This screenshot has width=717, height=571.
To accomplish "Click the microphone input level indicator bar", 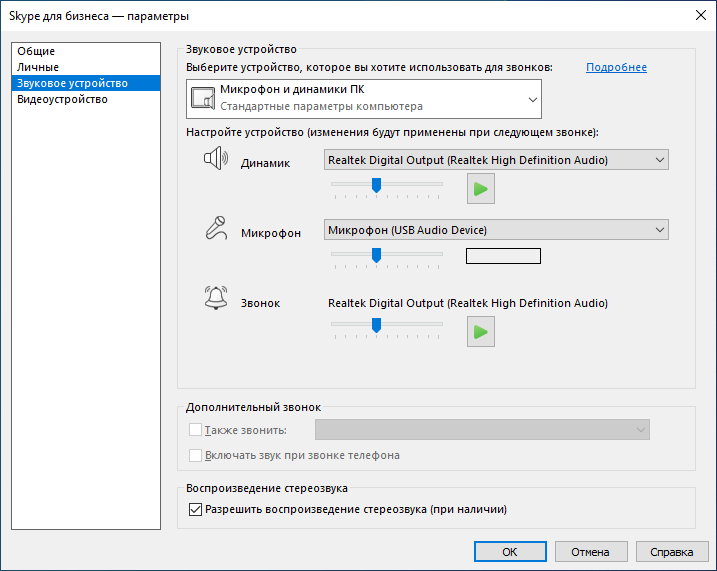I will (503, 256).
